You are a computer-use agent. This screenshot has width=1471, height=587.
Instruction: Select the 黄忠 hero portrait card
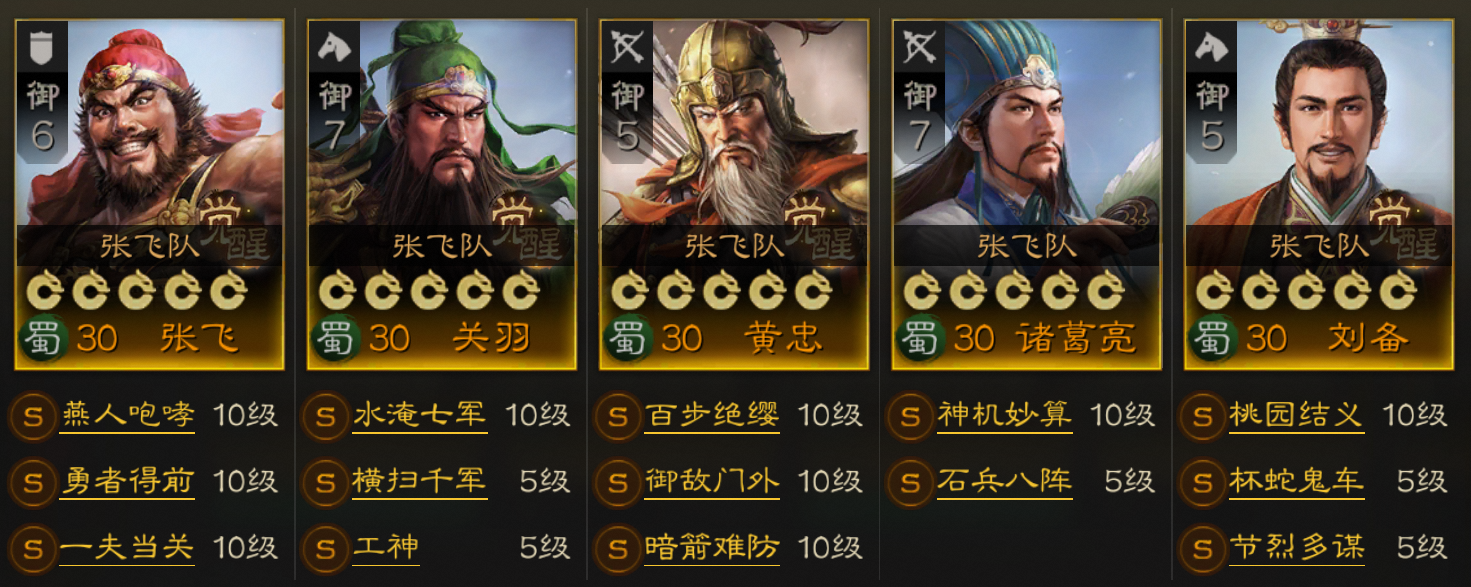point(734,194)
